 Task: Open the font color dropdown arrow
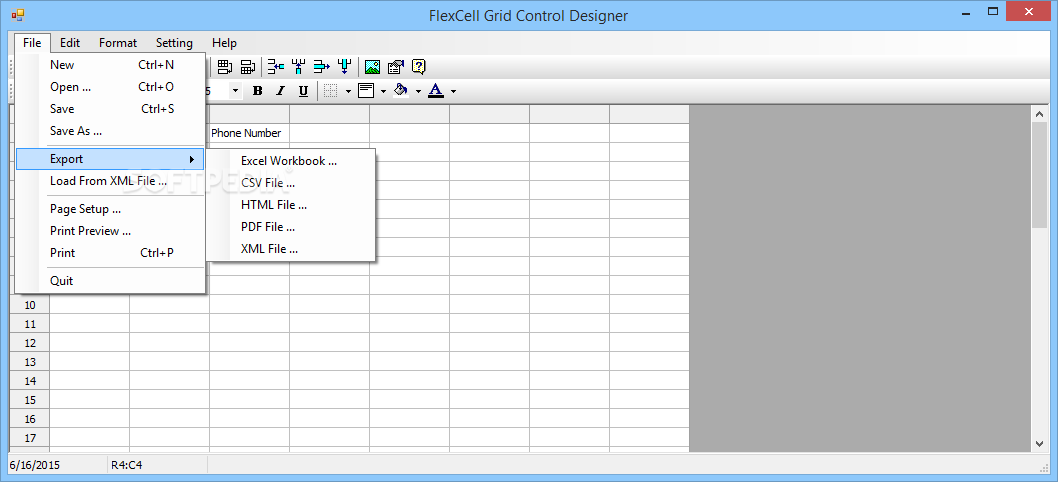pyautogui.click(x=453, y=91)
